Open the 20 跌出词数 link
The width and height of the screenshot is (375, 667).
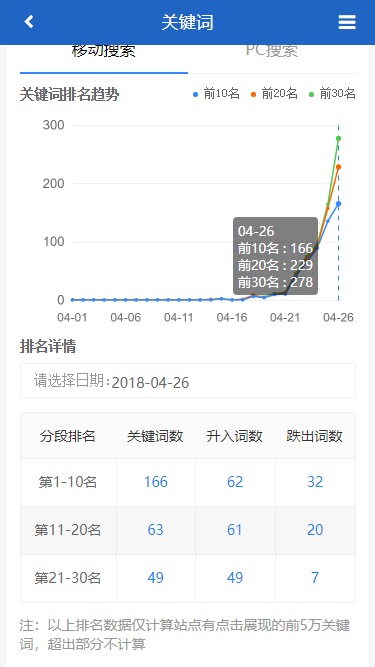[x=315, y=530]
